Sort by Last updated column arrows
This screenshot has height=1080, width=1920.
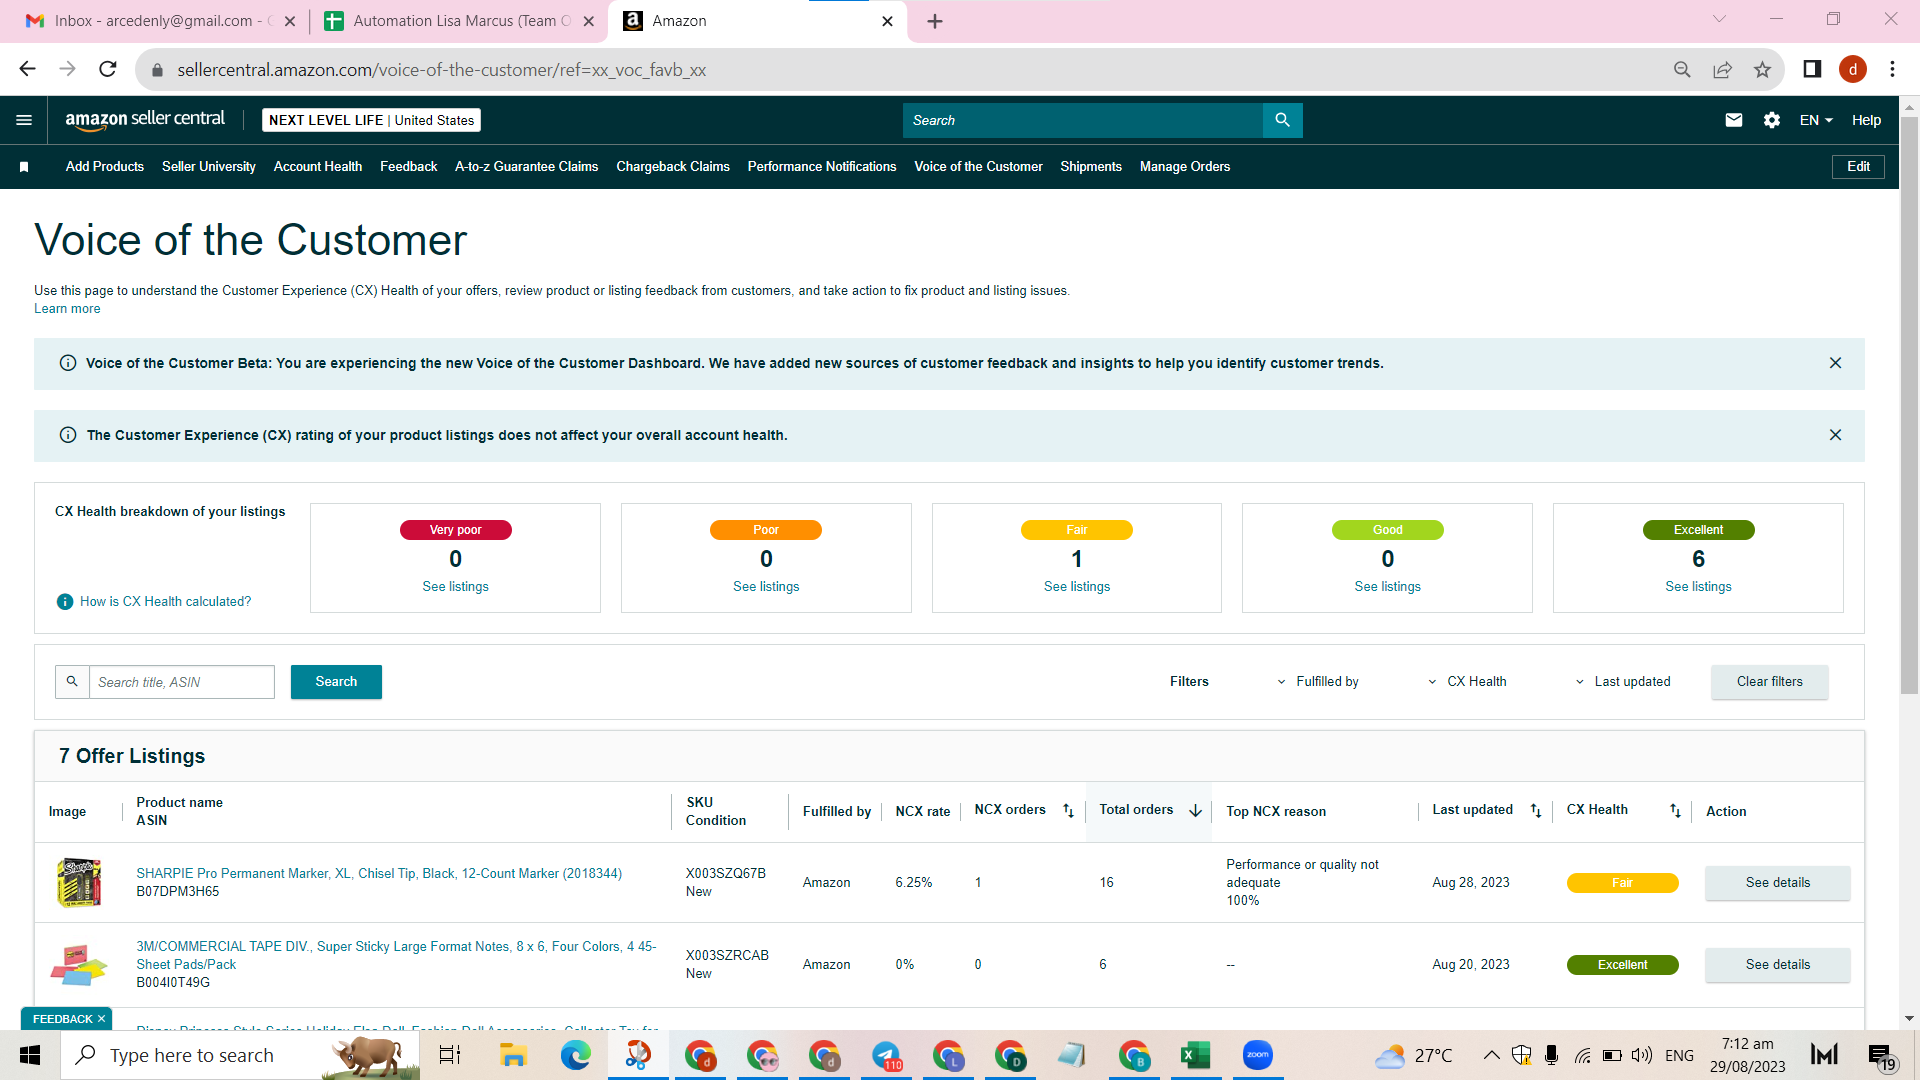click(x=1536, y=811)
